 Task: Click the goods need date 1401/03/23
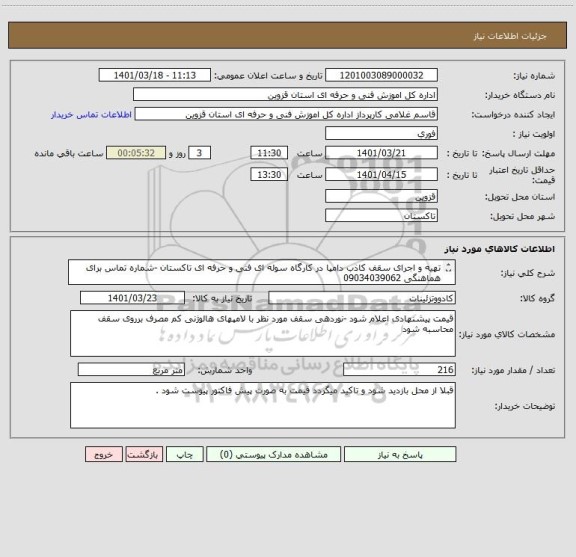[x=132, y=298]
